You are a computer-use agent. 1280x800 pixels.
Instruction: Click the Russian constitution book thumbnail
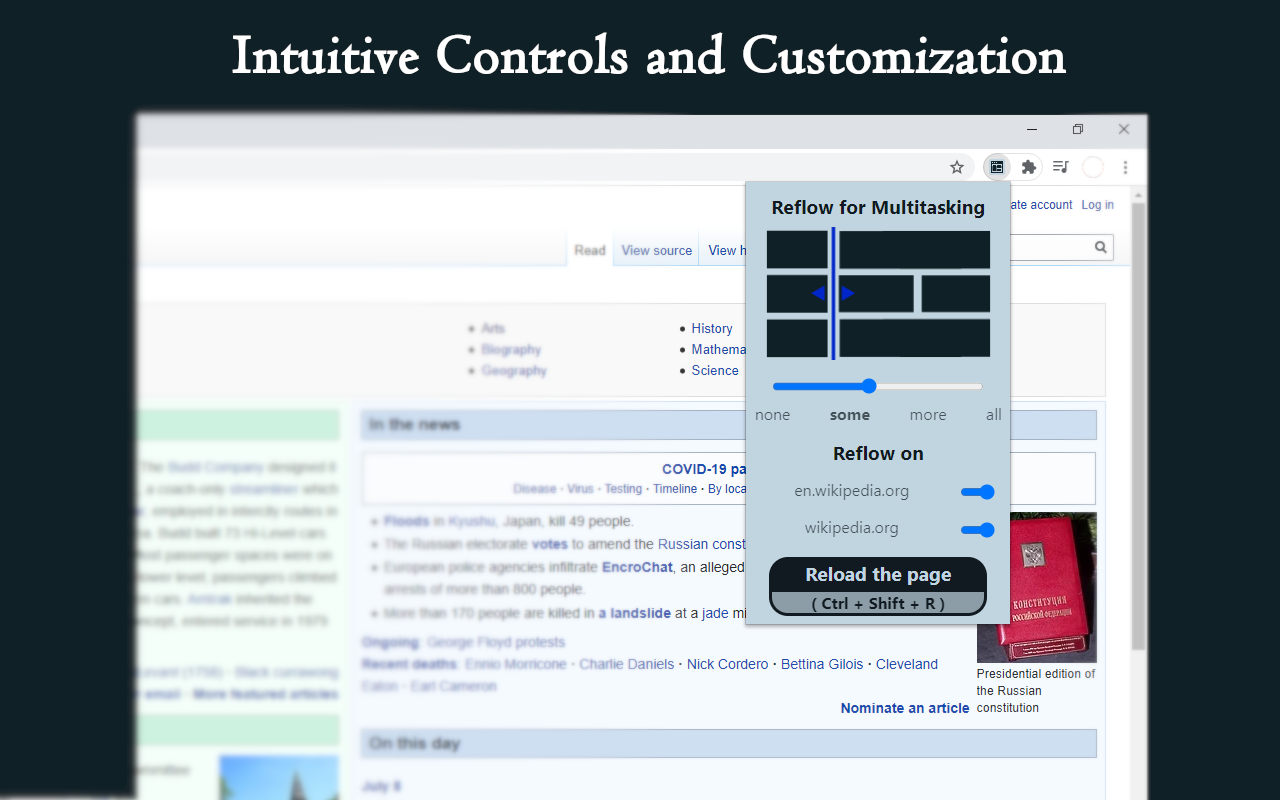(1036, 587)
